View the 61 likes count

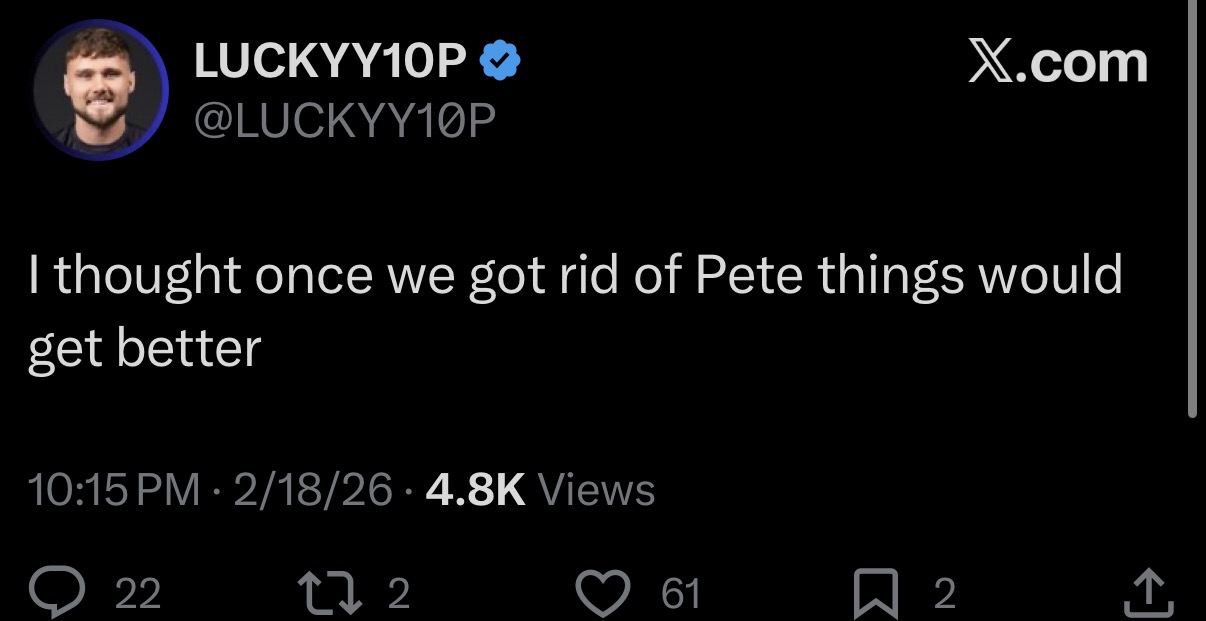(x=681, y=595)
